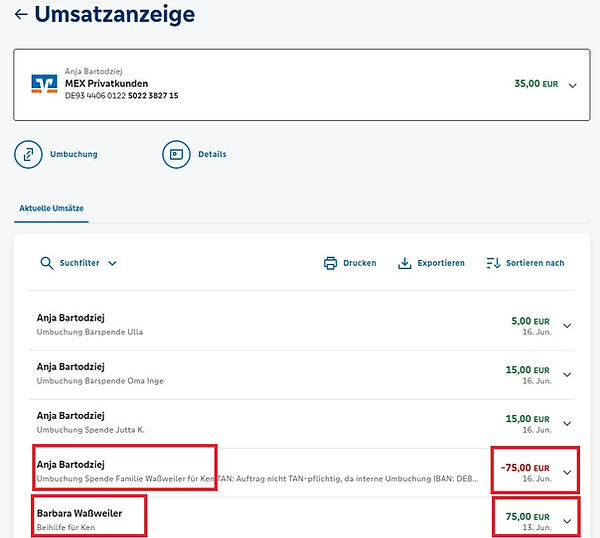This screenshot has width=600, height=538.
Task: Click the back arrow beside Umsatzanzeige
Action: 21,15
